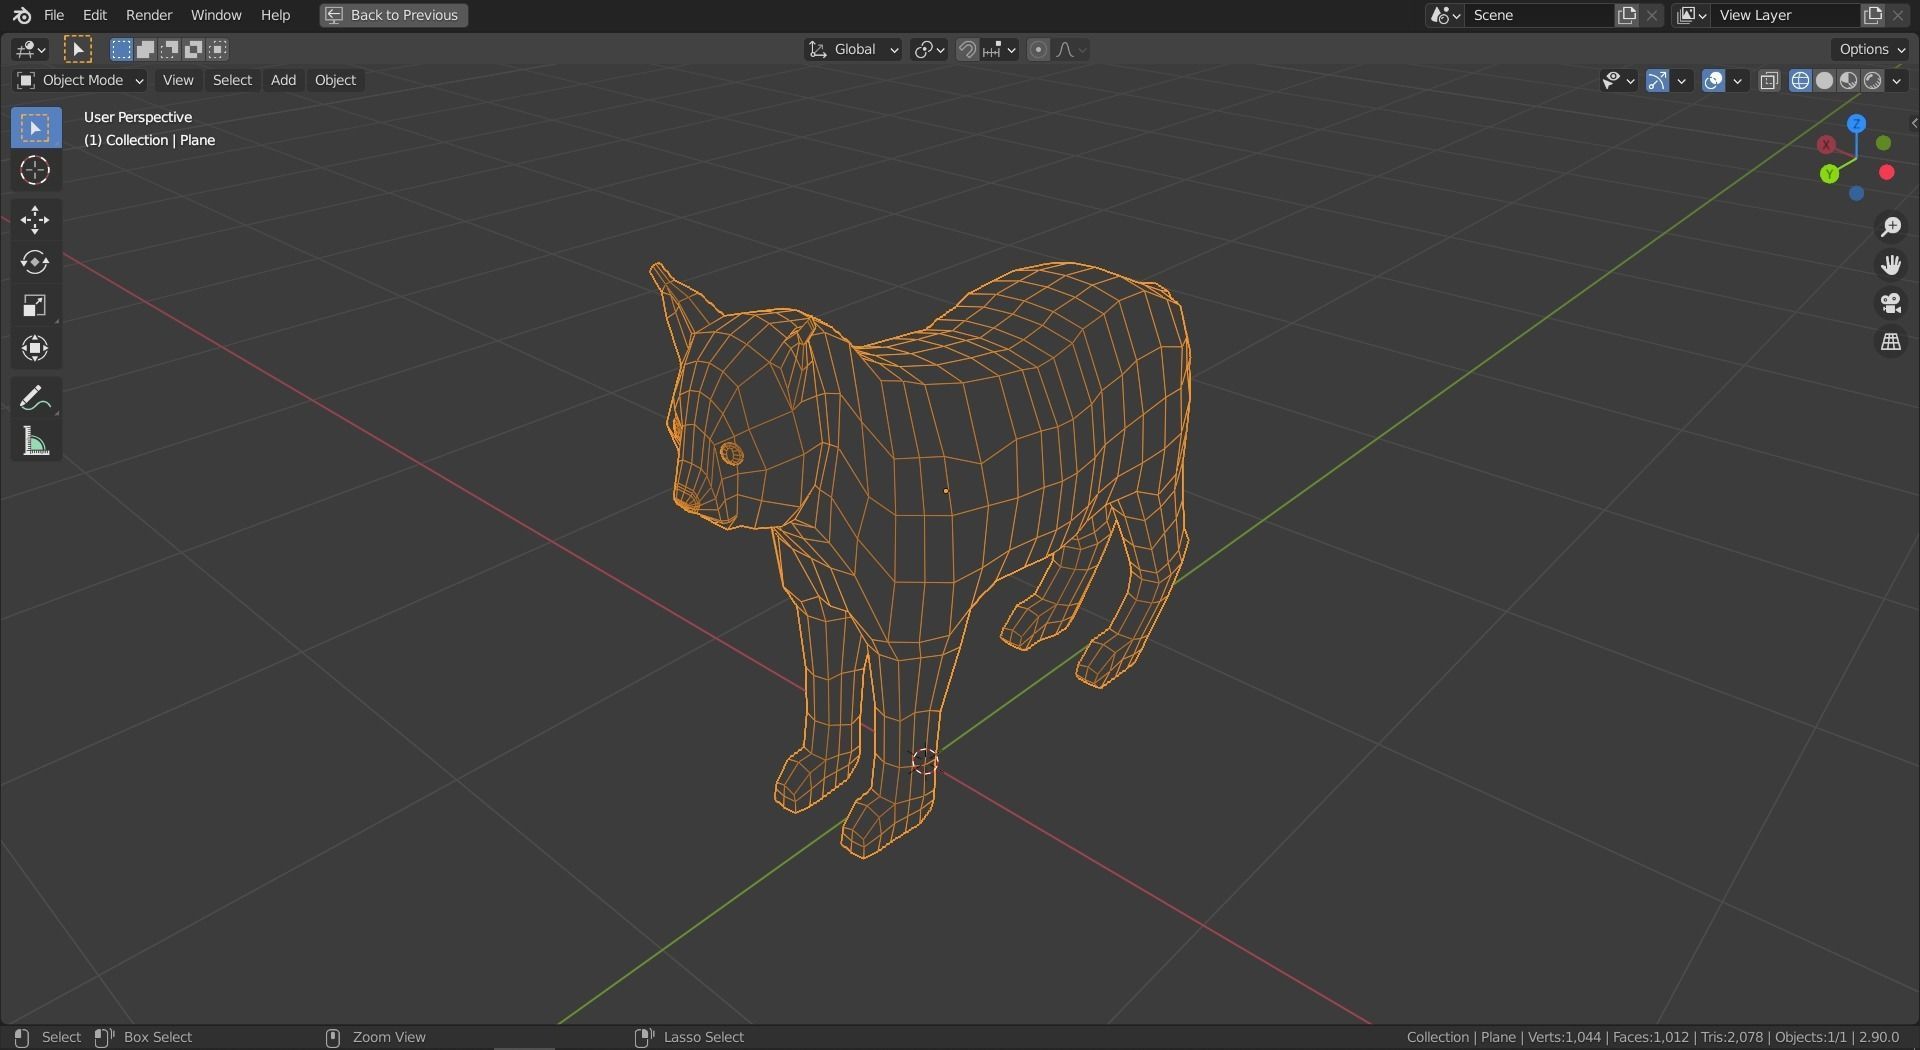Choose Intersect selection mode icon
This screenshot has height=1050, width=1920.
(217, 49)
